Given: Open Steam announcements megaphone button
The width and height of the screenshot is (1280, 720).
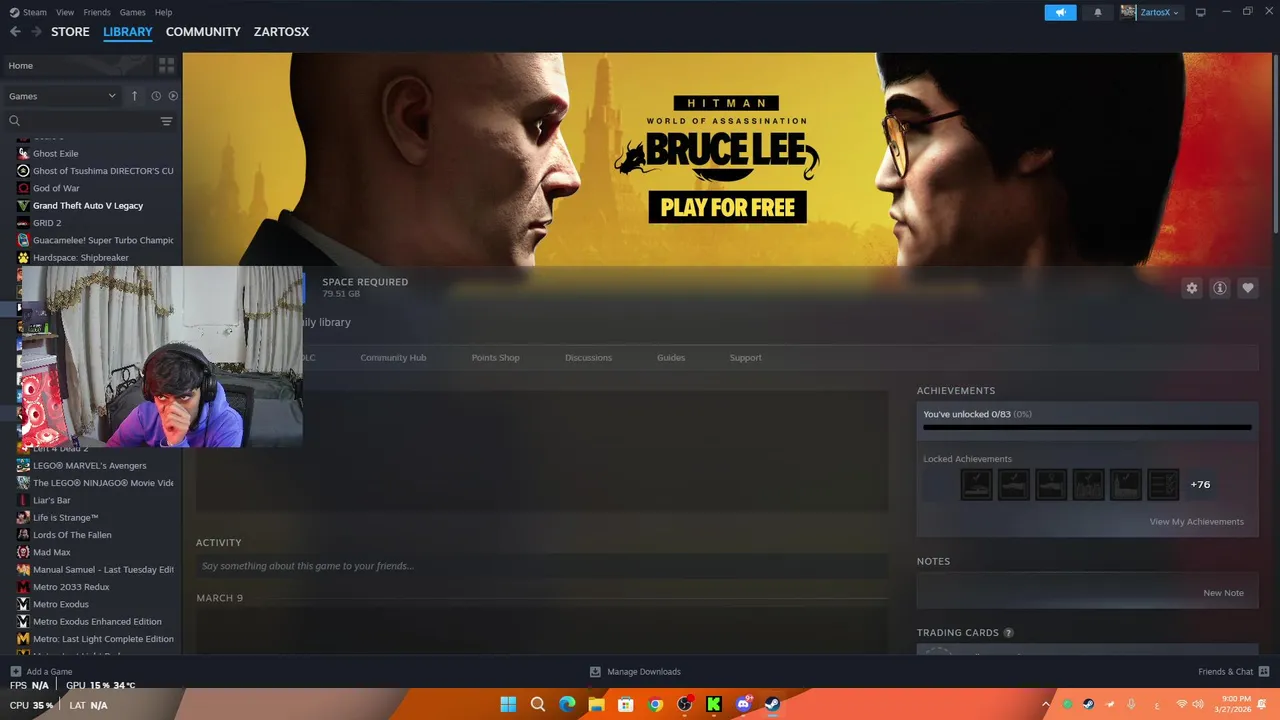Looking at the screenshot, I should click(x=1060, y=12).
